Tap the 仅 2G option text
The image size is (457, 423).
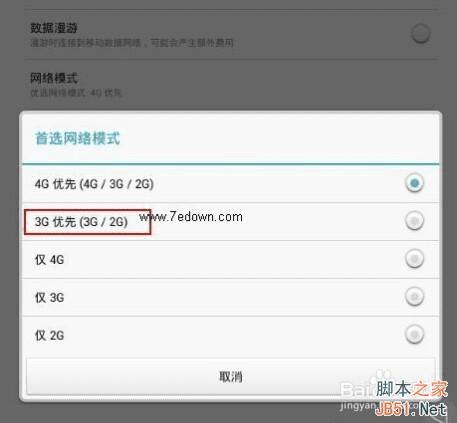pyautogui.click(x=49, y=335)
